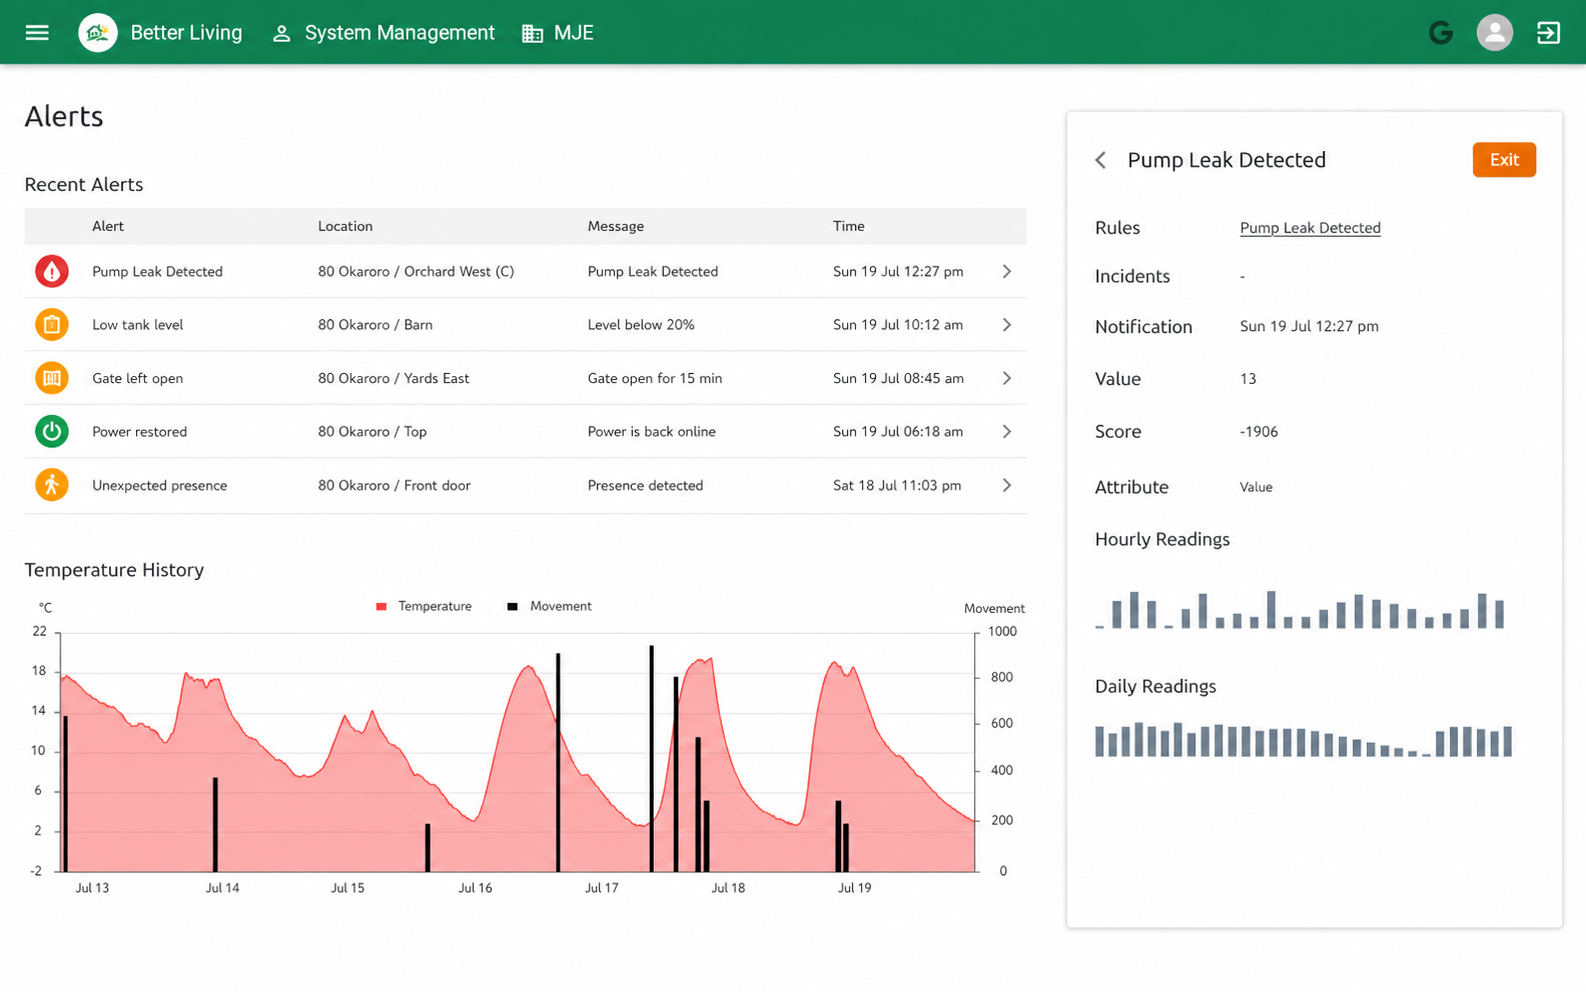Image resolution: width=1586 pixels, height=992 pixels.
Task: Click the person icon beside System Management
Action: 282,34
